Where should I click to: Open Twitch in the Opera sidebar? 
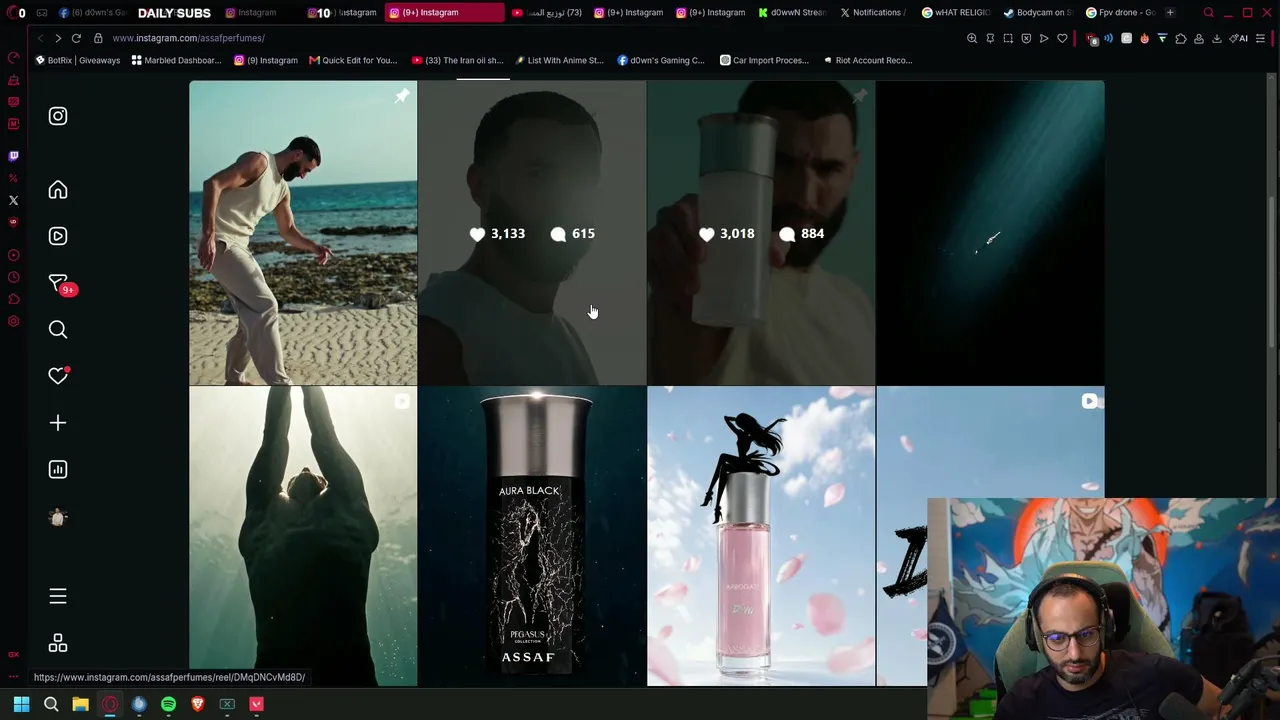click(13, 156)
